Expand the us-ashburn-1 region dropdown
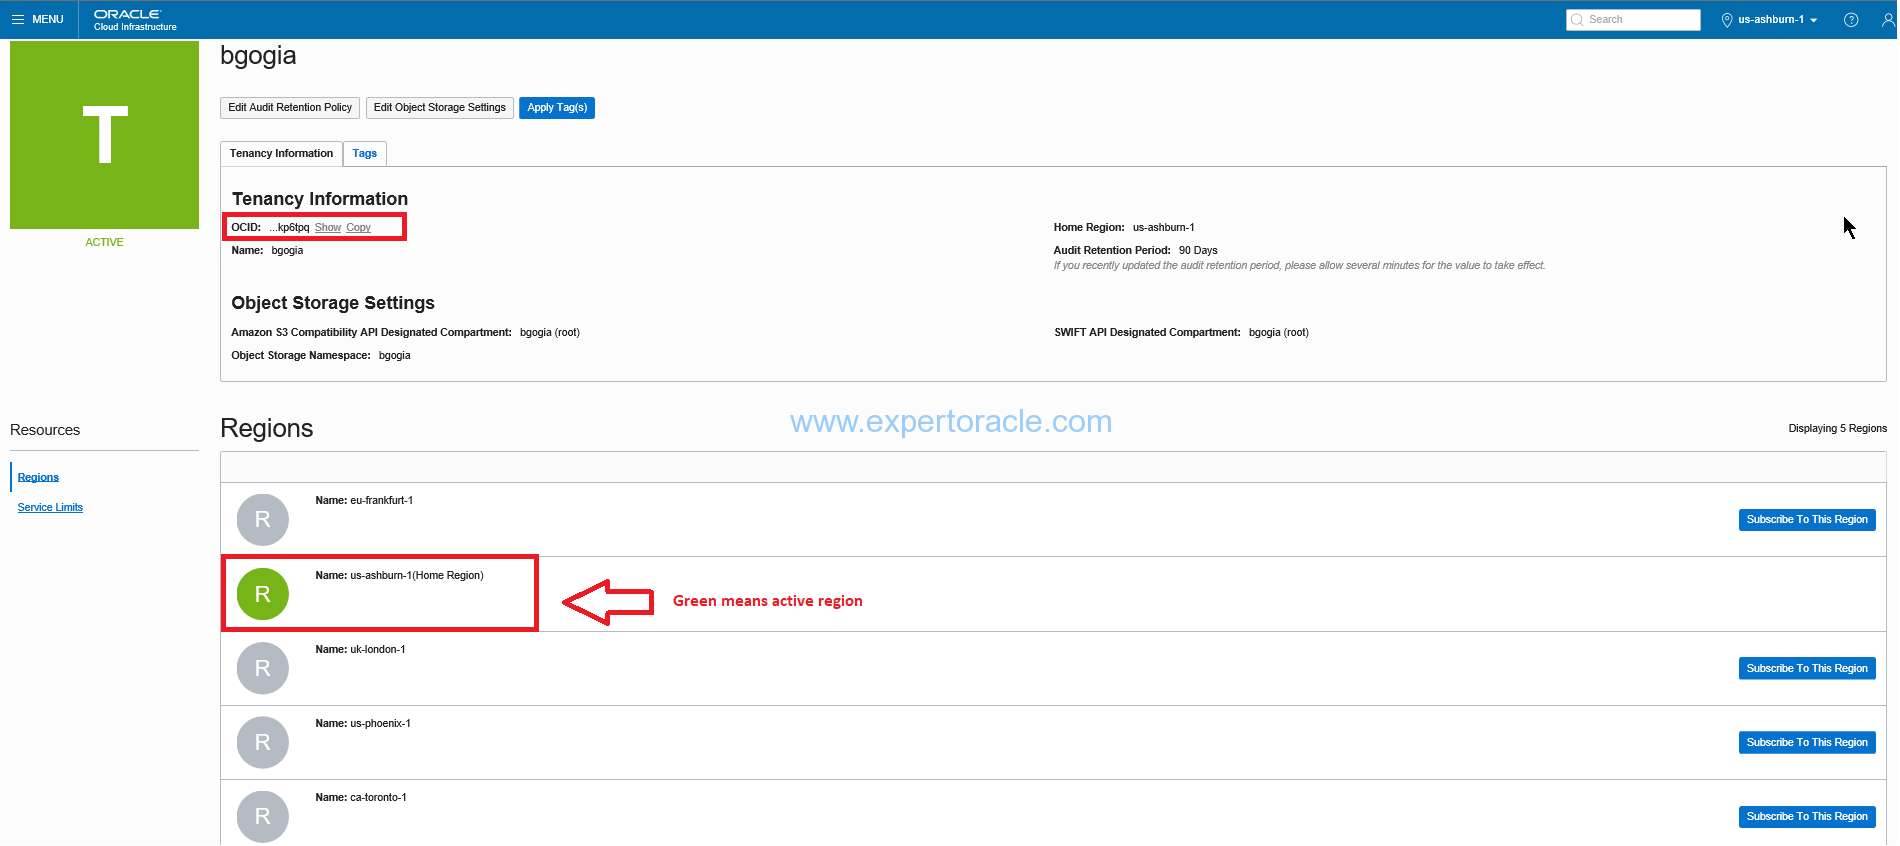Screen dimensions: 1900x846 pyautogui.click(x=1778, y=19)
